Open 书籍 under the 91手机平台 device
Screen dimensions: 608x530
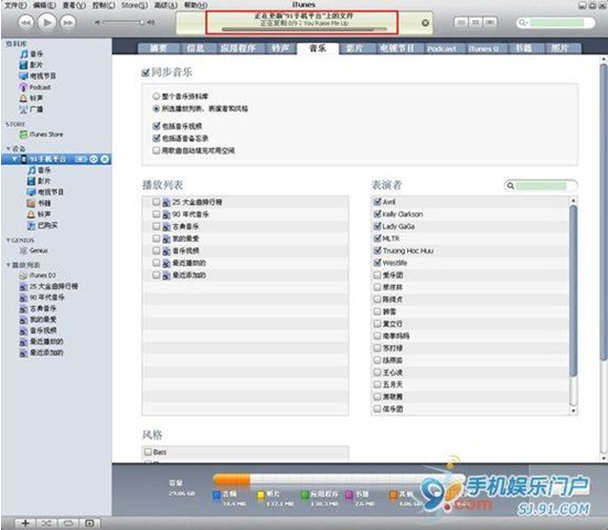[39, 203]
